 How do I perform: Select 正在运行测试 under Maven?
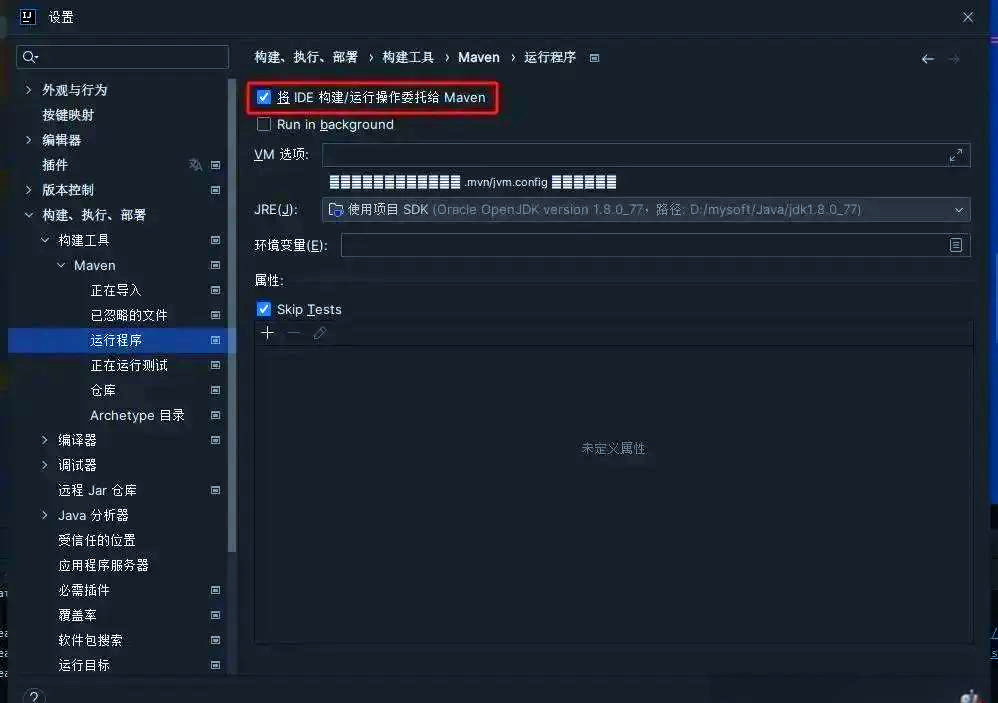(129, 365)
